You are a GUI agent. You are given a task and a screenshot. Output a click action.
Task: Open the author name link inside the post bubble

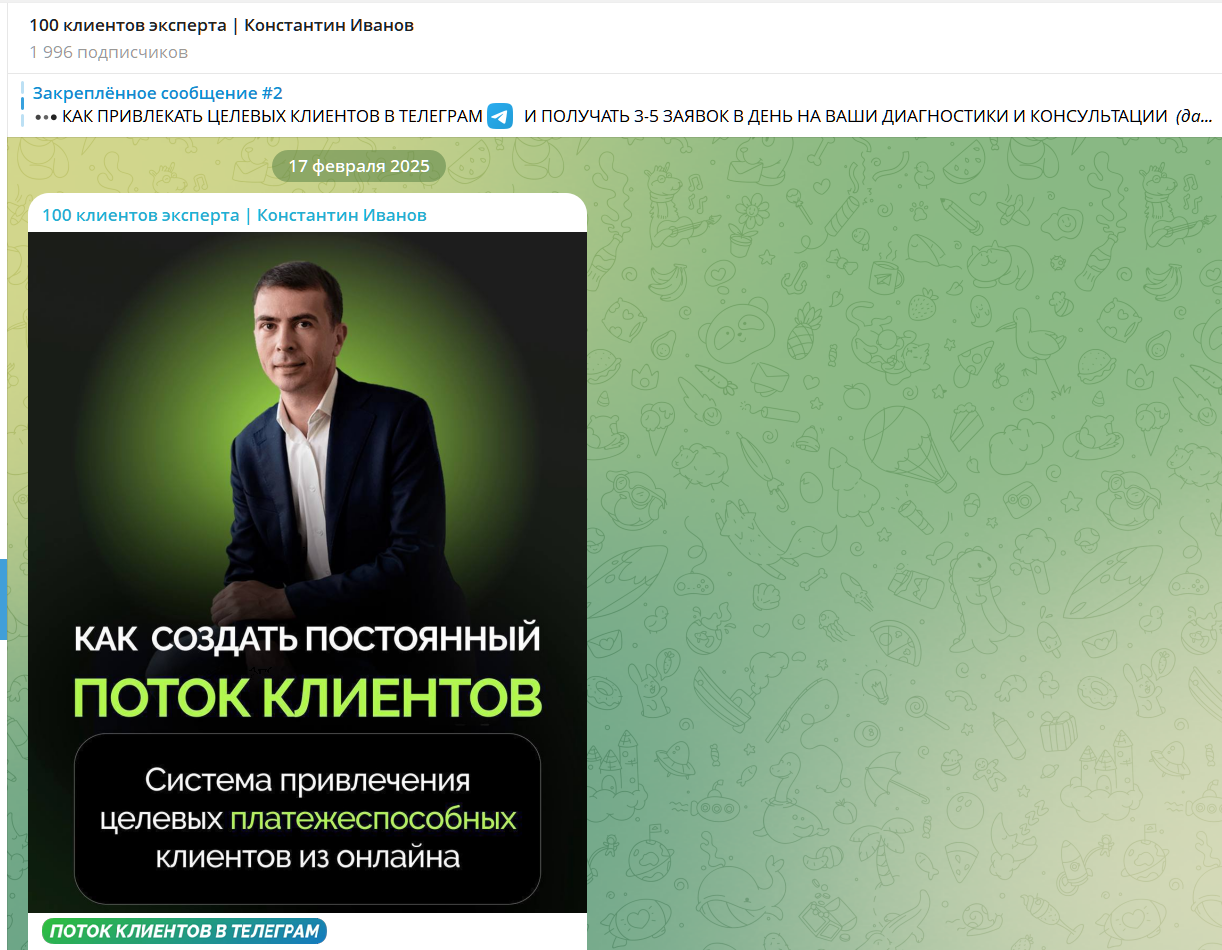(x=234, y=215)
